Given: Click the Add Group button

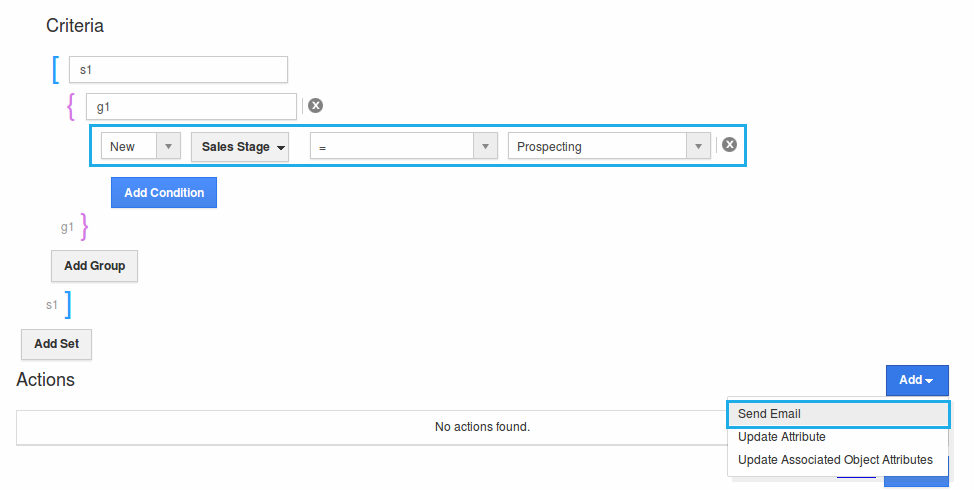Looking at the screenshot, I should (x=94, y=266).
